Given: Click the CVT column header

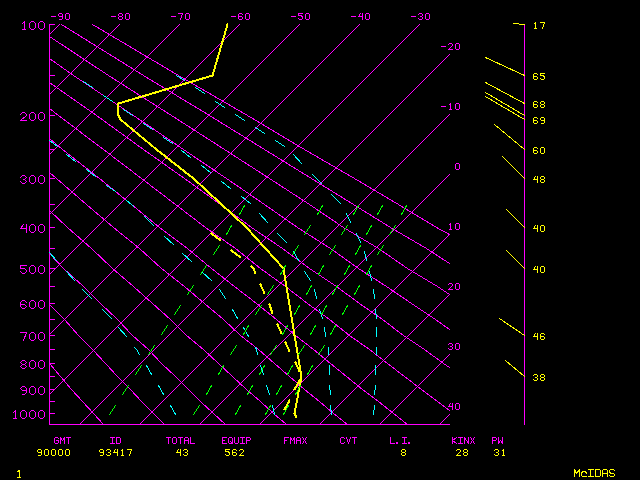Looking at the screenshot, I should pyautogui.click(x=348, y=440).
